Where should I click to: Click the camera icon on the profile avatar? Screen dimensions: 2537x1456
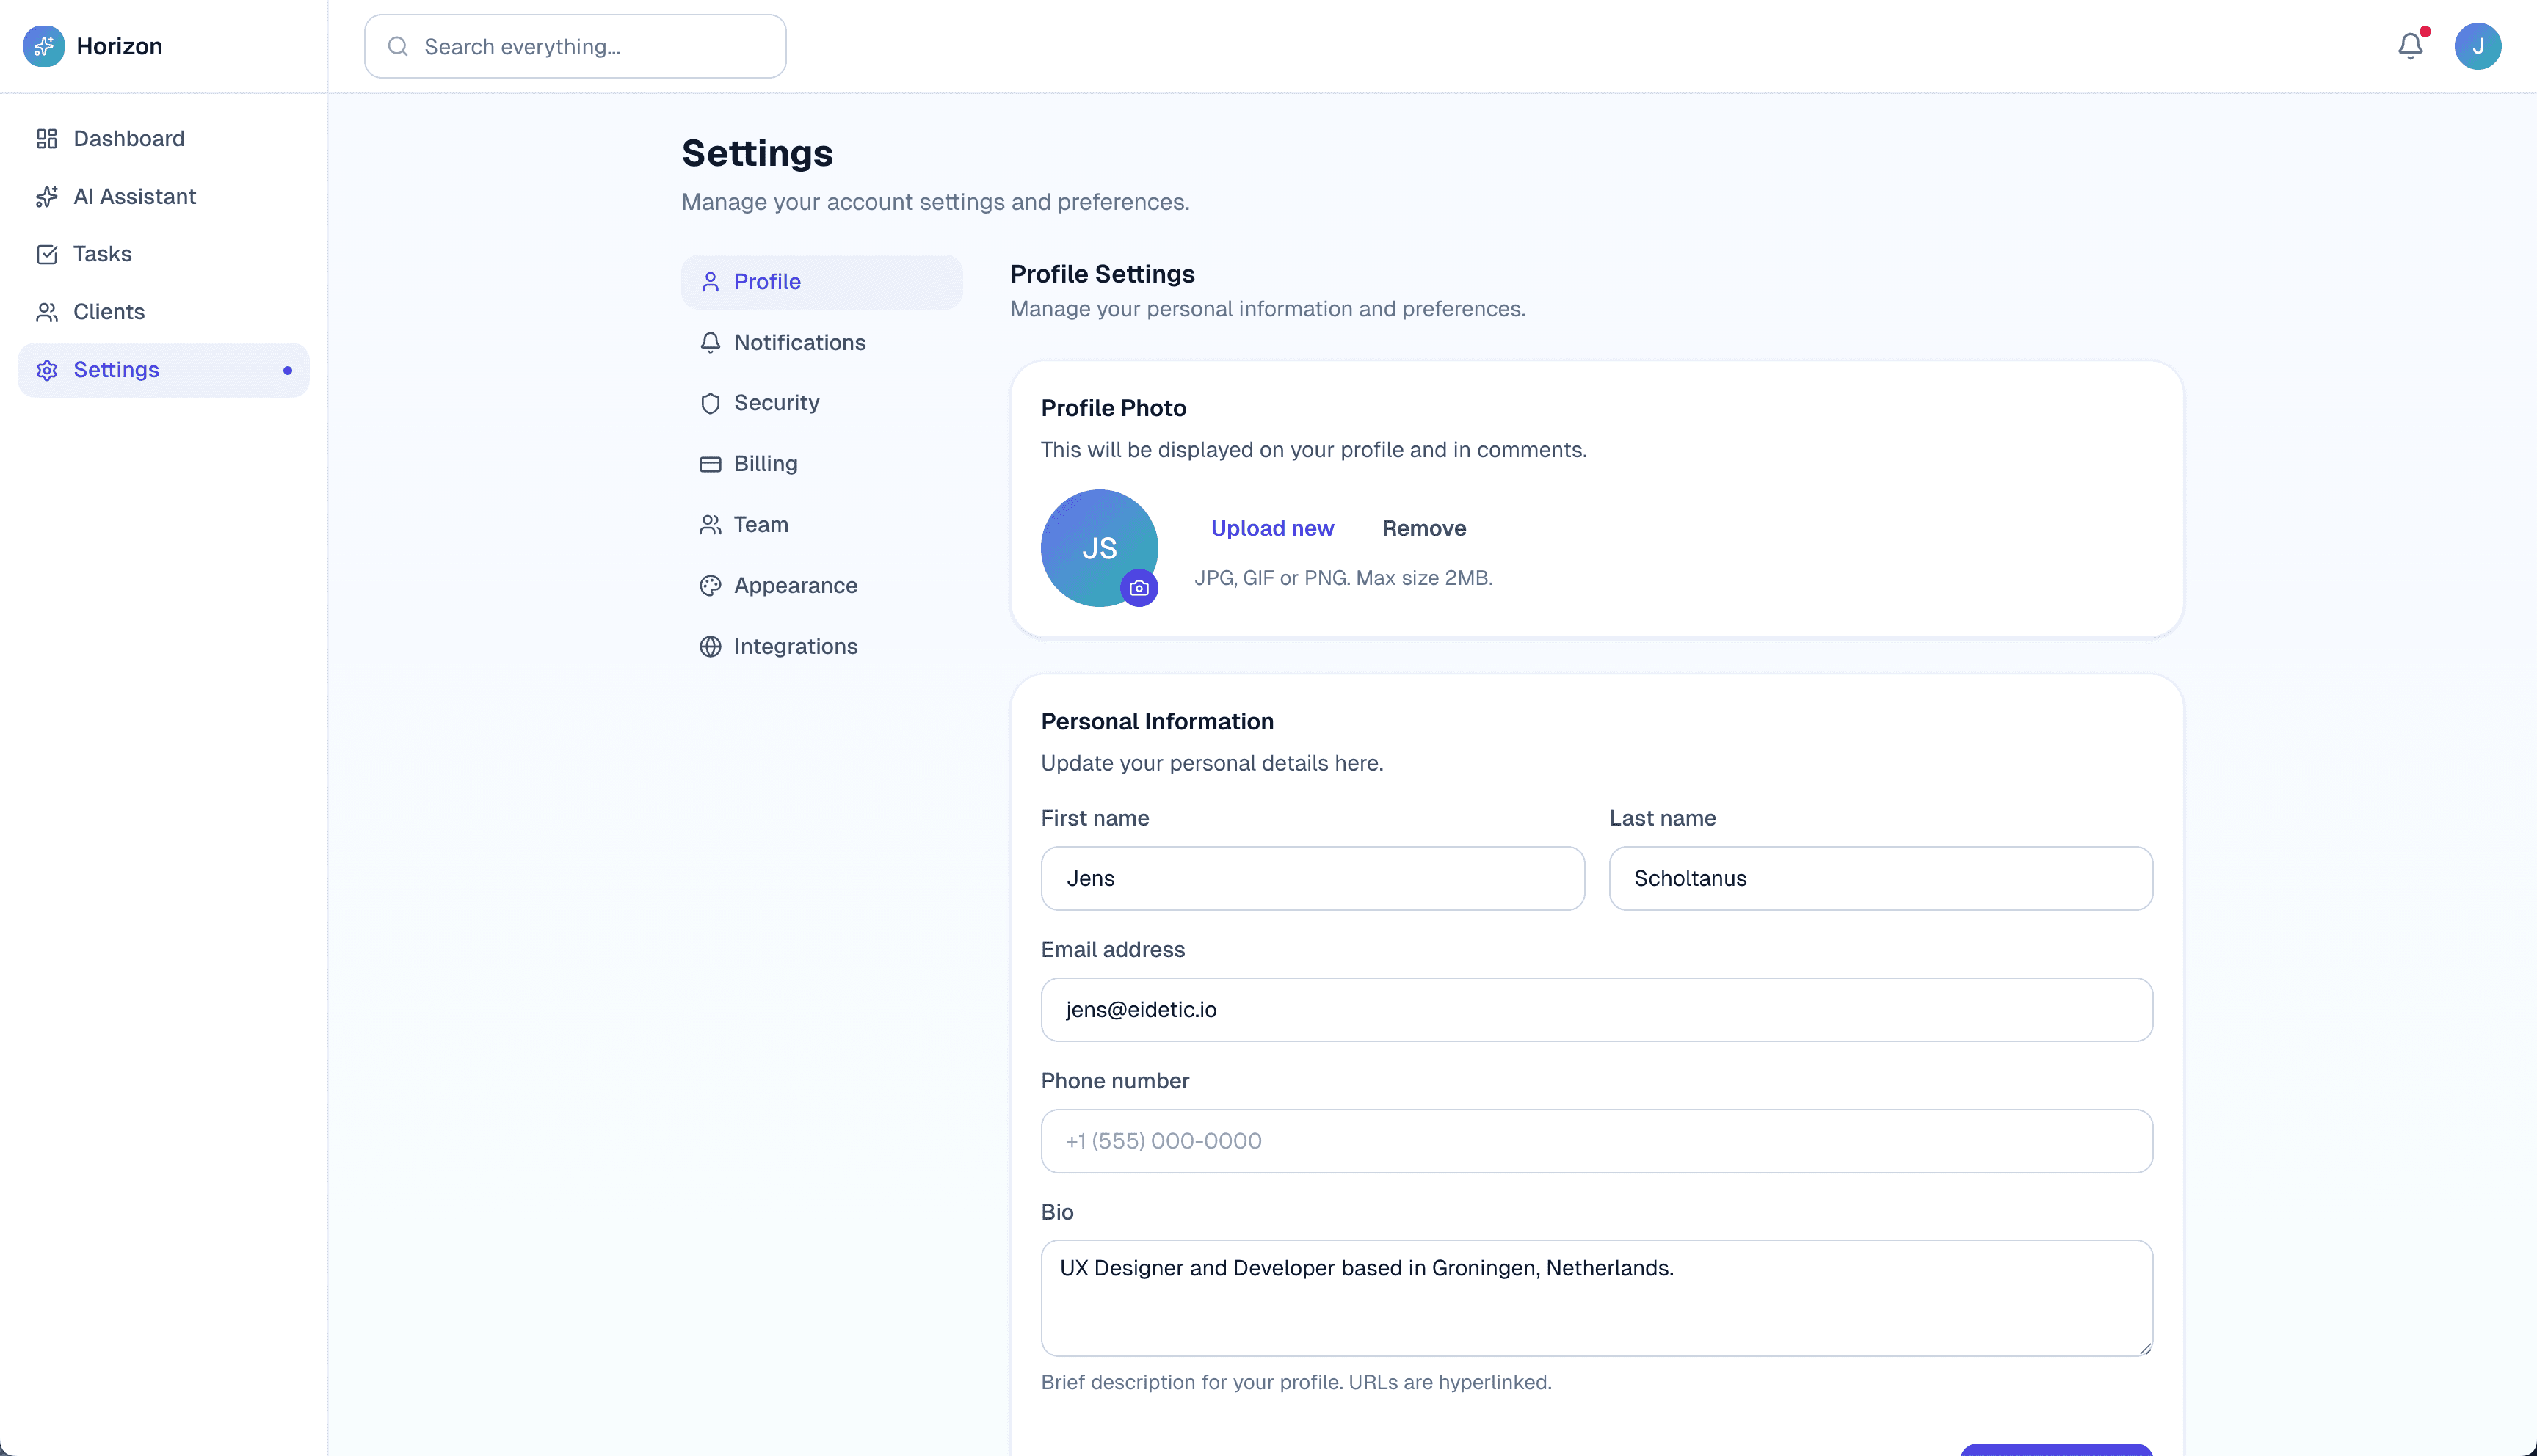(1138, 589)
